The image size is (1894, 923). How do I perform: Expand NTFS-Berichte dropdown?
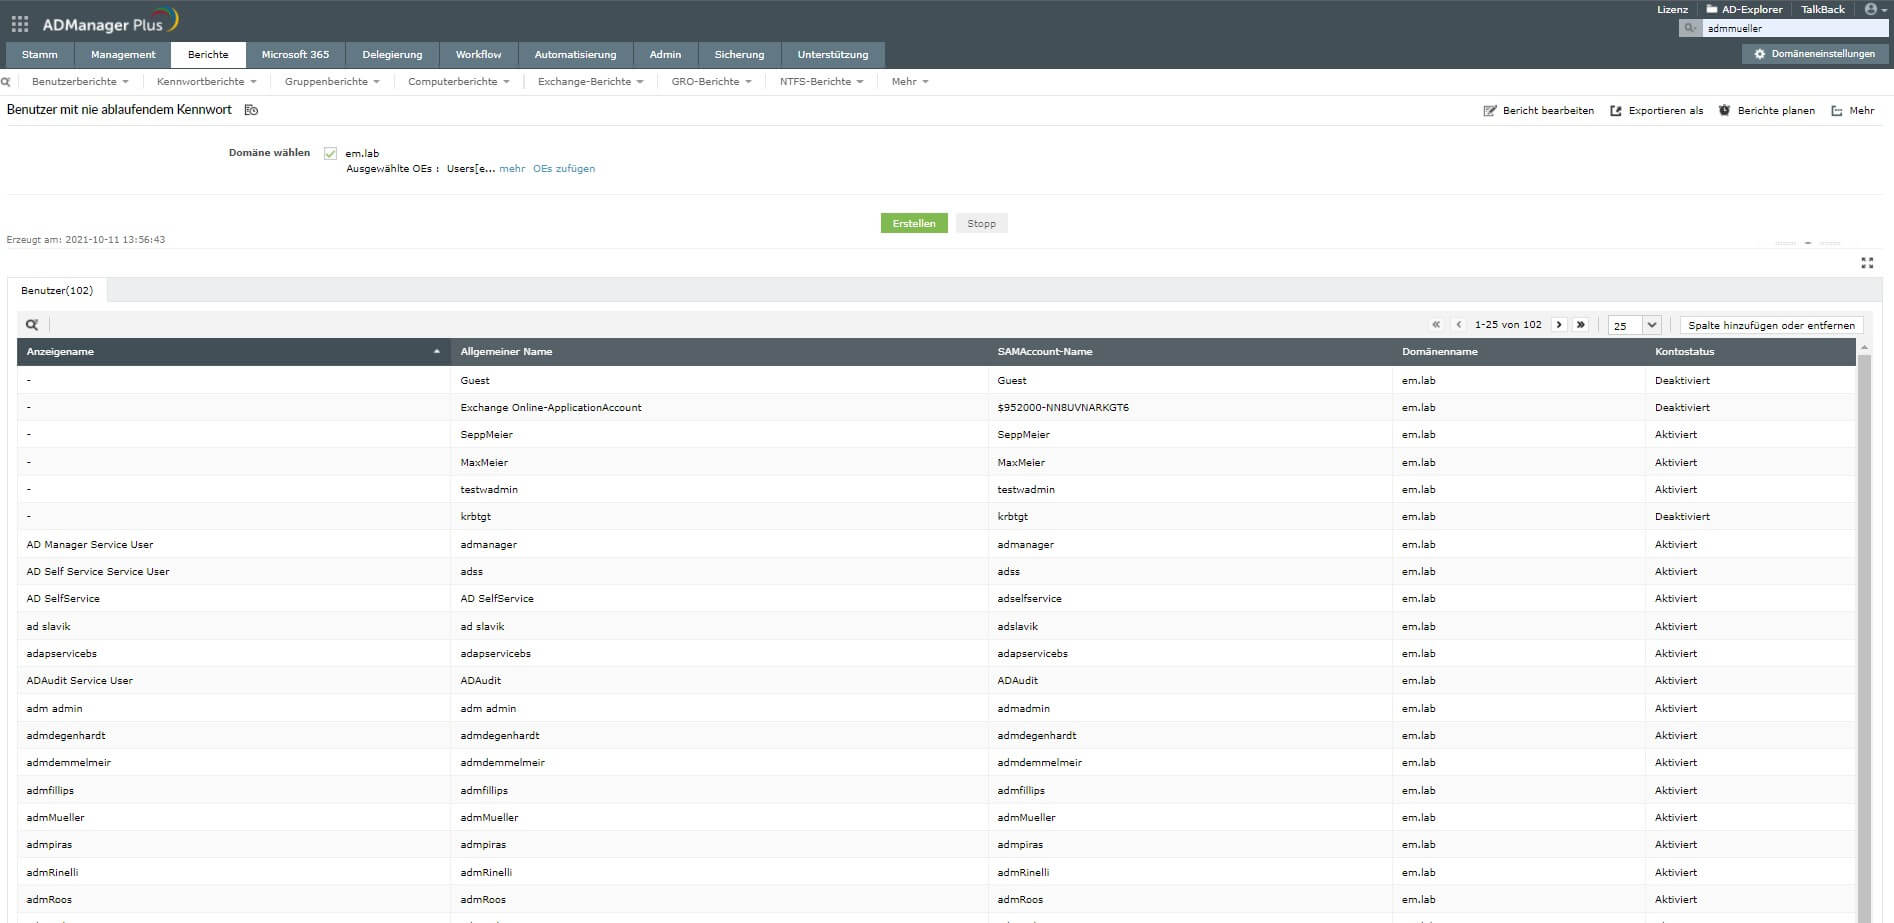tap(821, 82)
